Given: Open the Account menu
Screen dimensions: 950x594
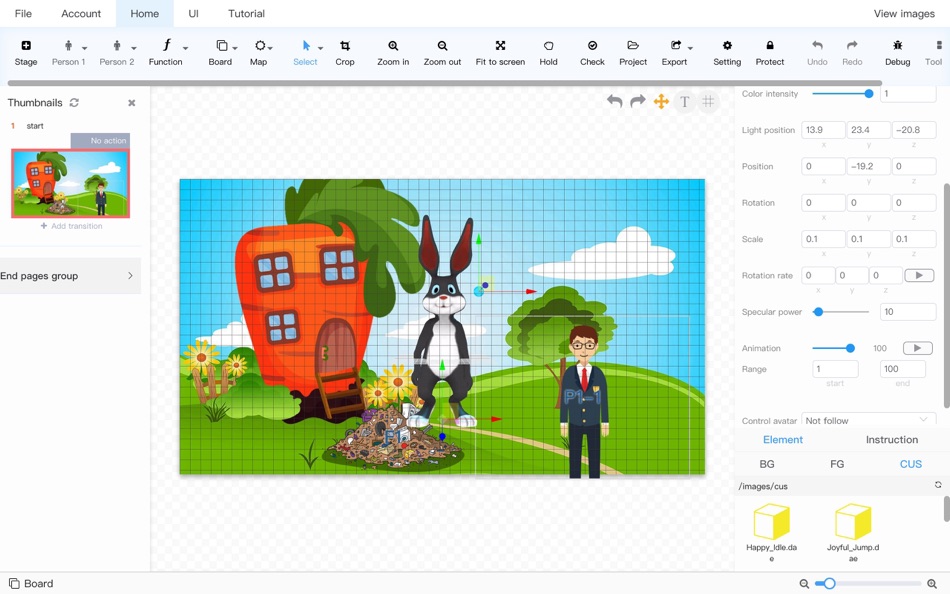Looking at the screenshot, I should tap(81, 13).
